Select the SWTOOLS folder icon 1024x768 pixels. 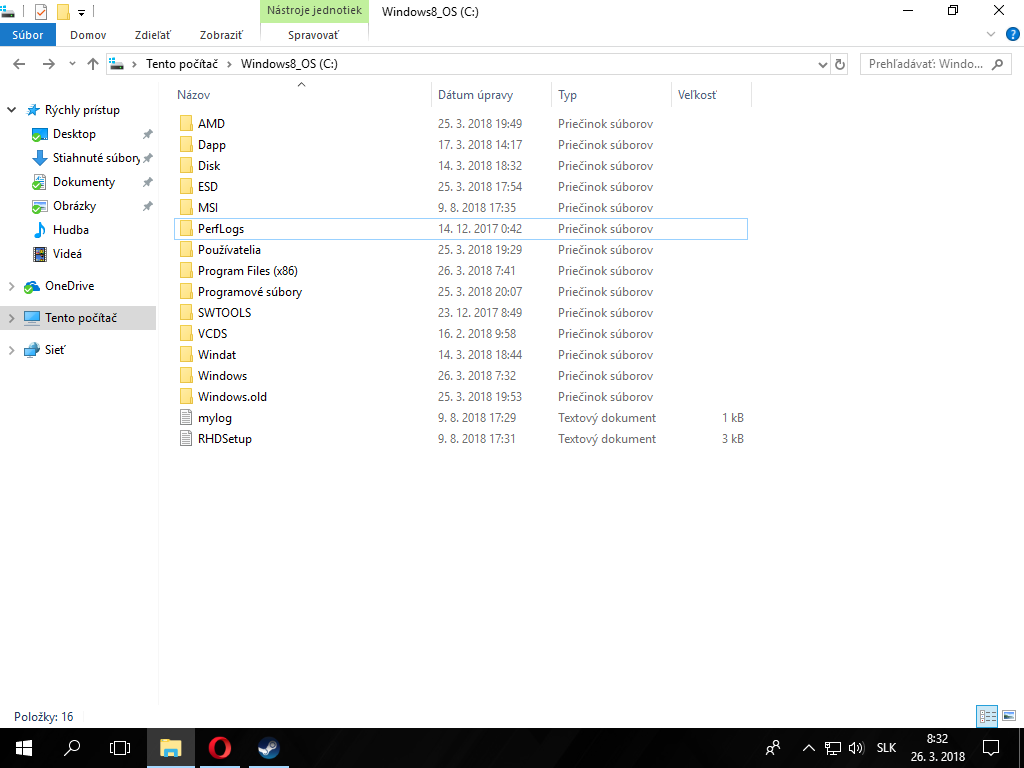pyautogui.click(x=186, y=313)
